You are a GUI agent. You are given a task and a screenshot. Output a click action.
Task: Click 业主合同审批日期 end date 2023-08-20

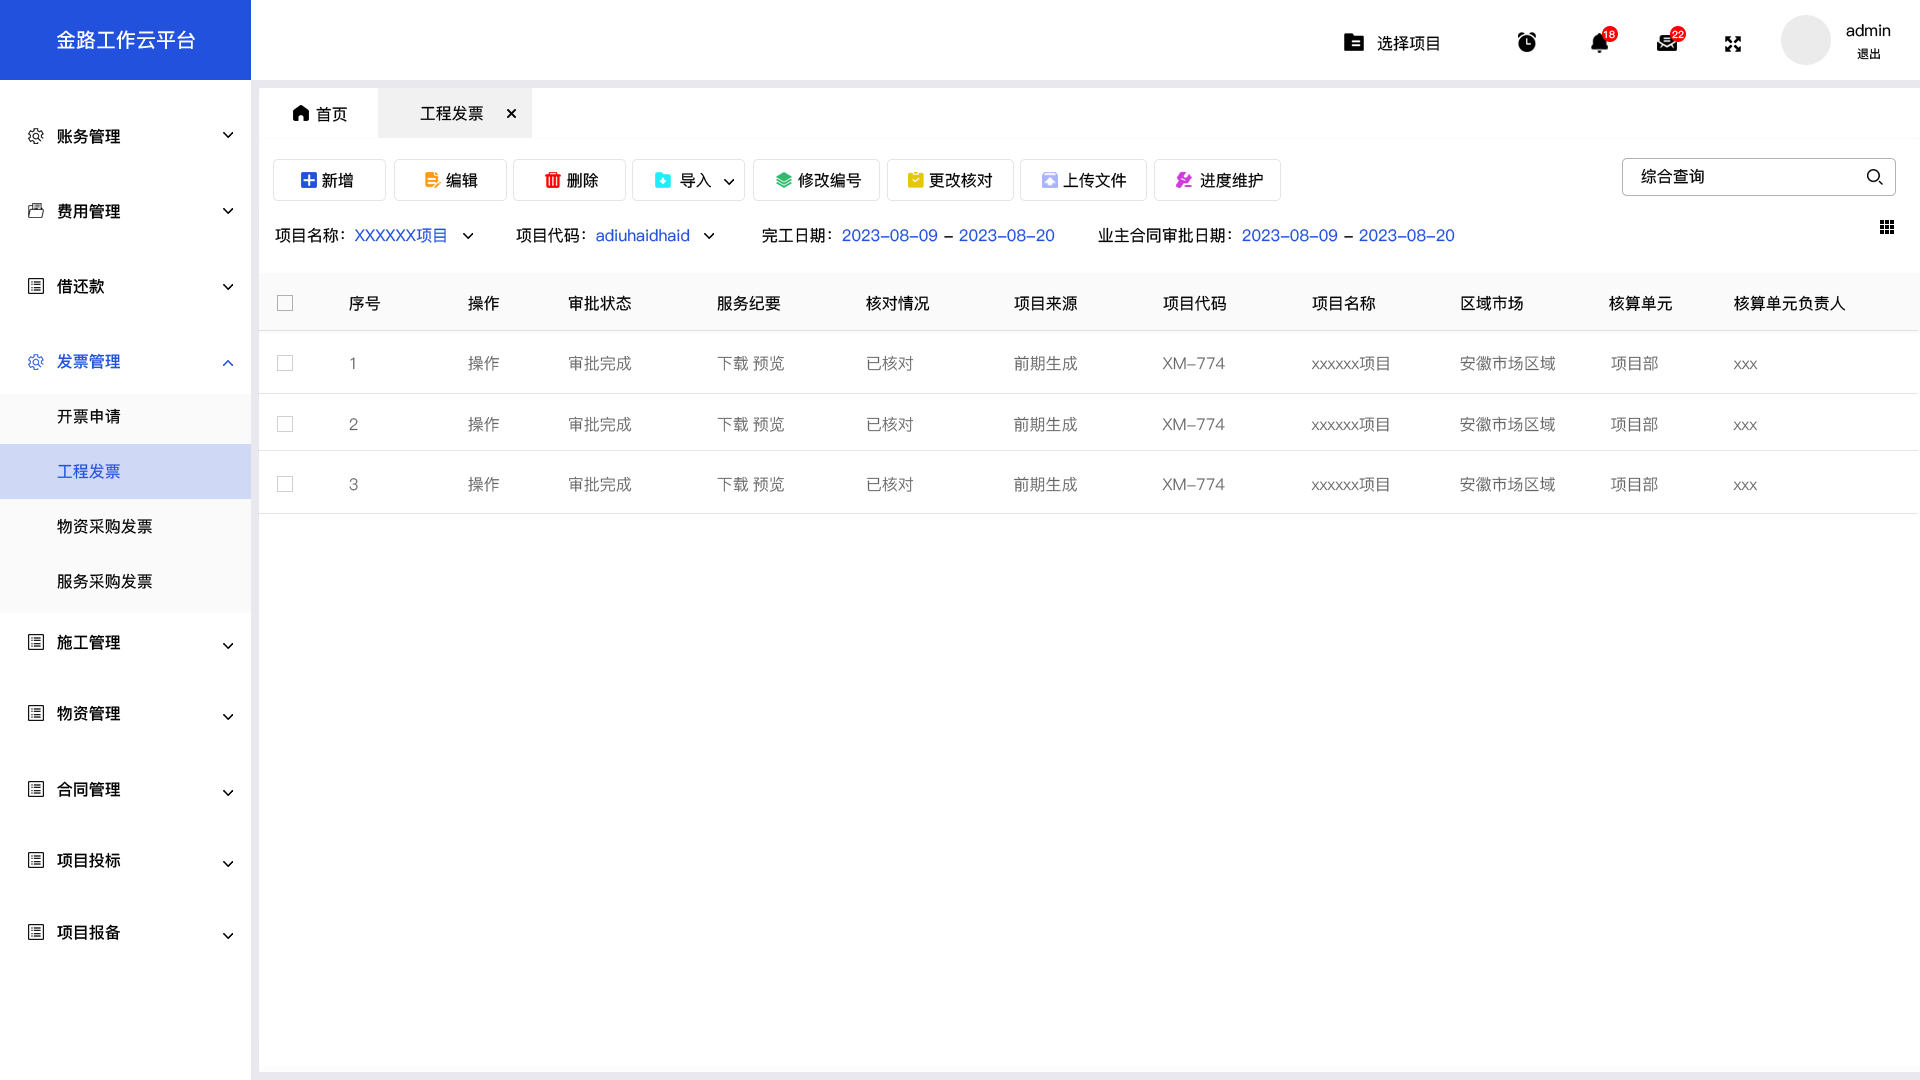point(1406,236)
